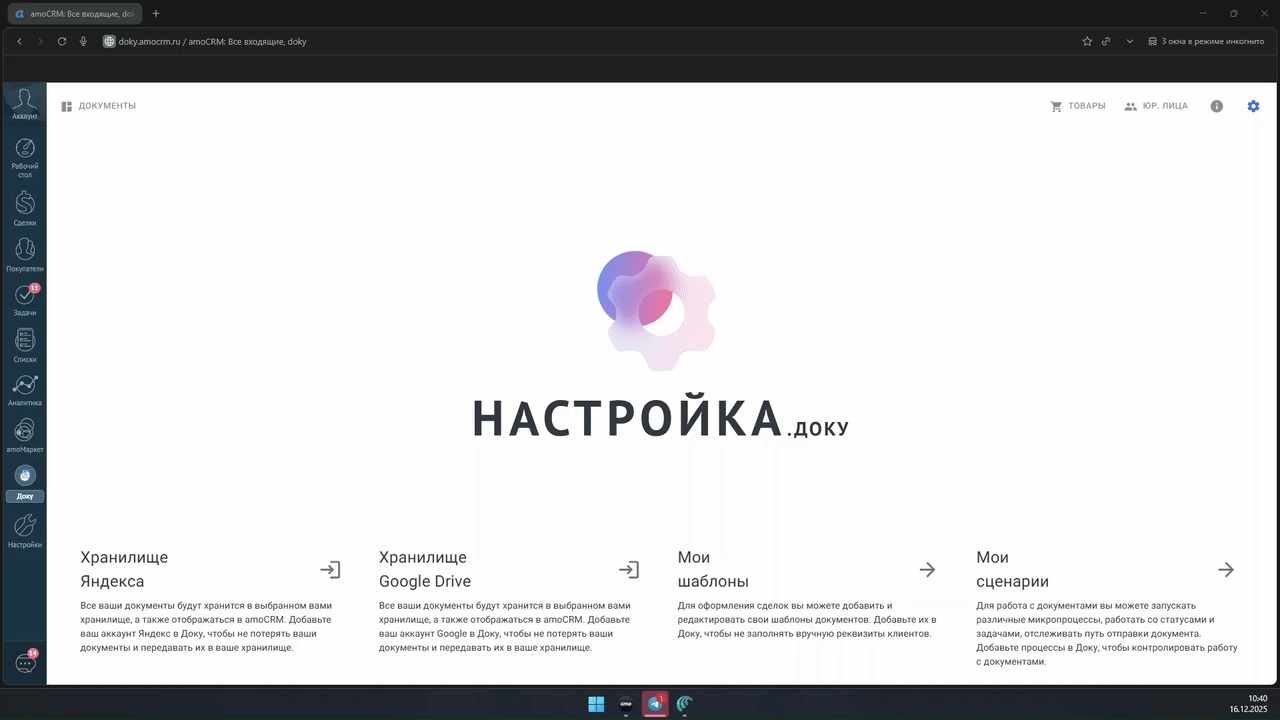Click the Документы grid icon
Screen dimensions: 1280x720
(x=67, y=106)
